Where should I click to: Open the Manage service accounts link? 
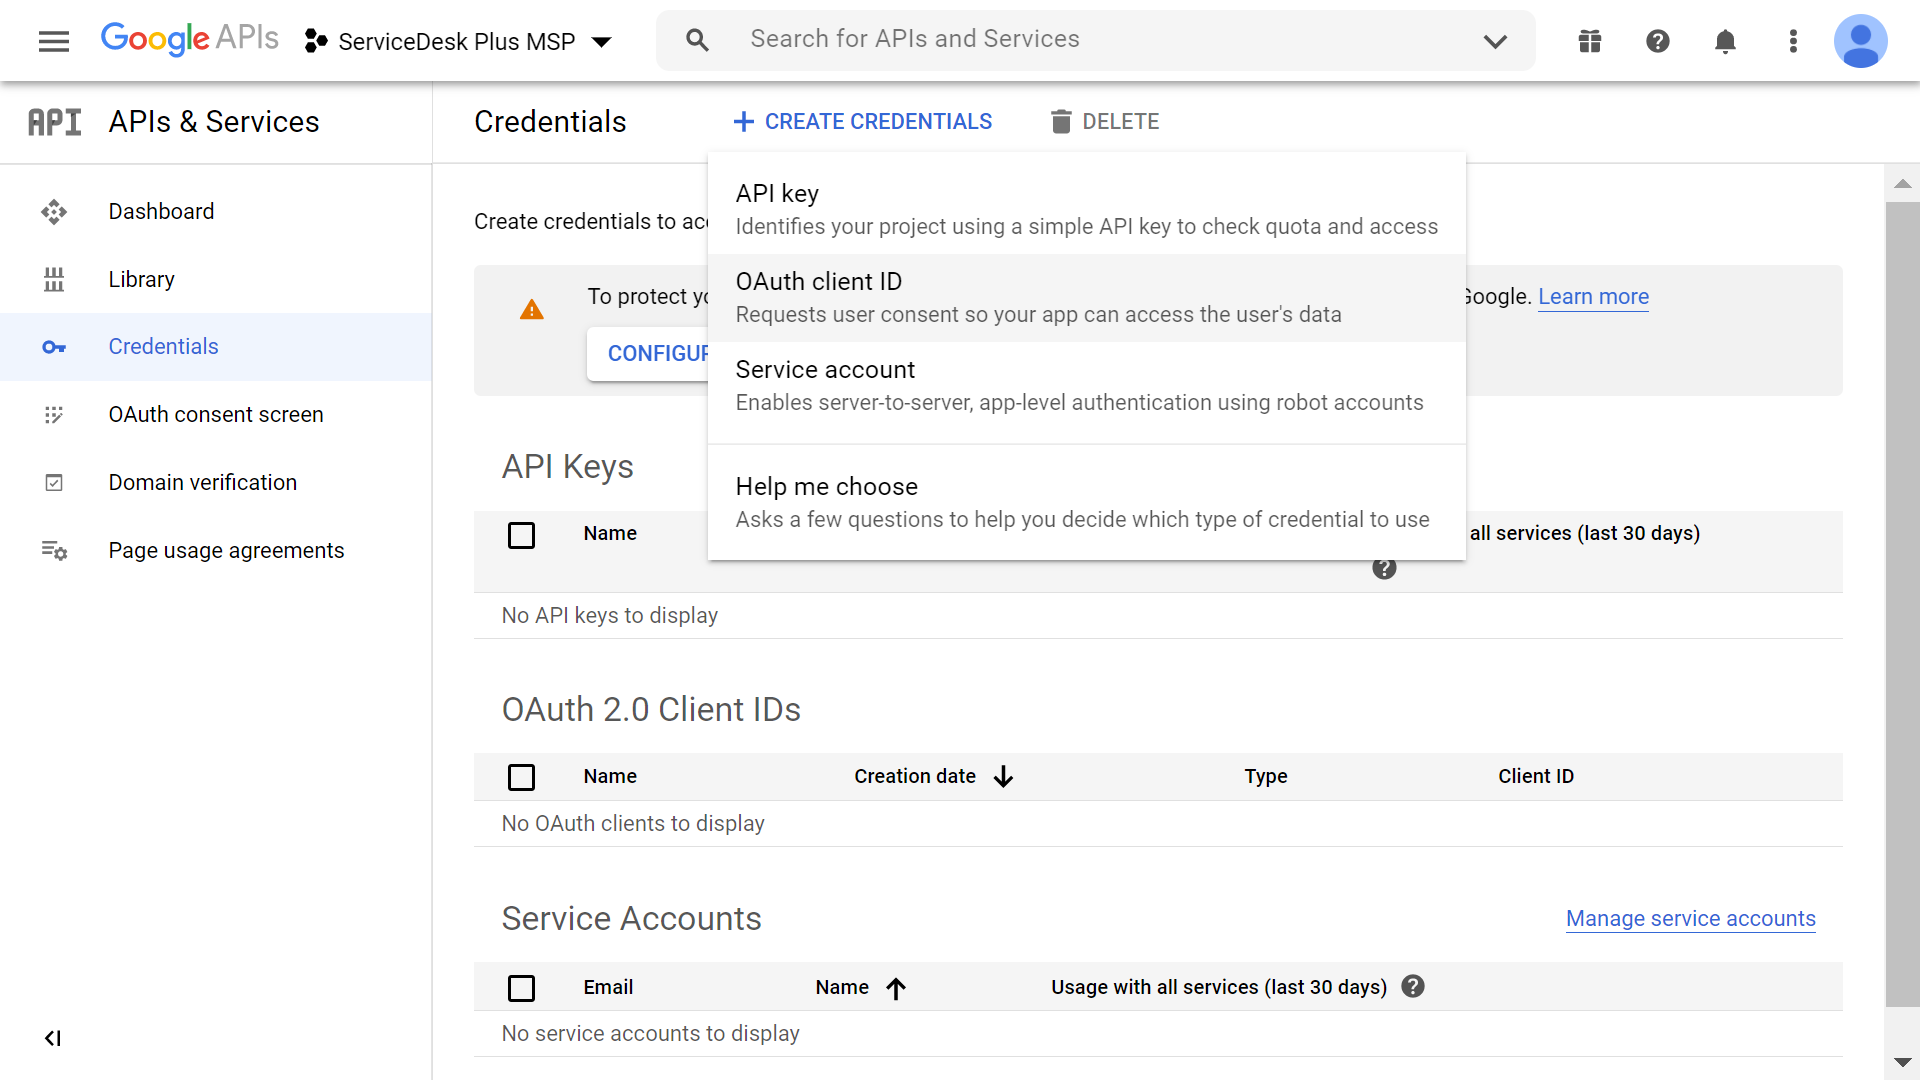[x=1690, y=919]
